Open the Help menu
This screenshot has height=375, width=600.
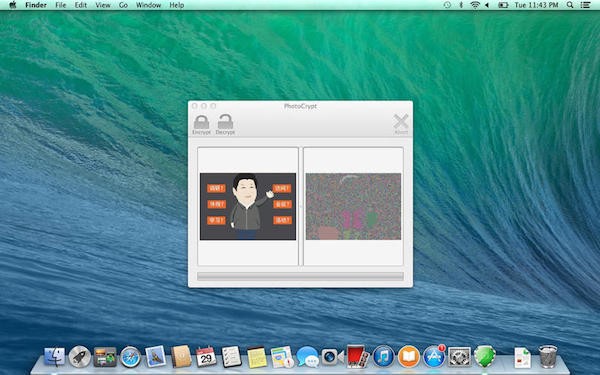[176, 5]
